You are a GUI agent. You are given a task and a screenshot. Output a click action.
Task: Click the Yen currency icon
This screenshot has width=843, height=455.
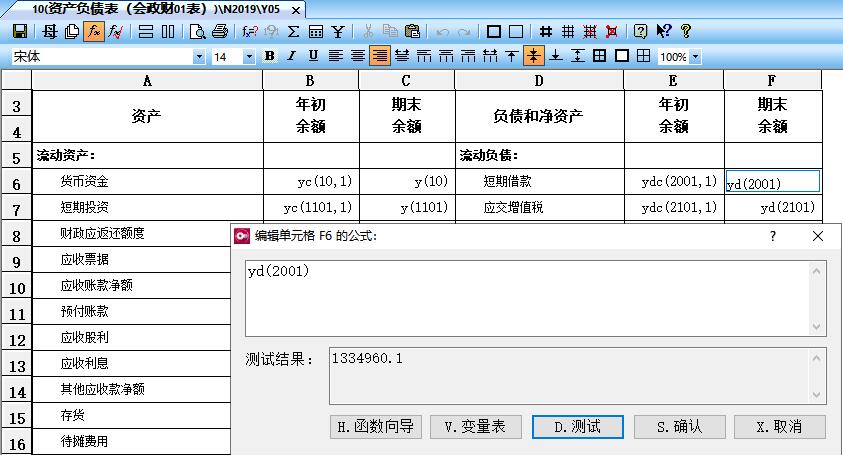[x=338, y=31]
